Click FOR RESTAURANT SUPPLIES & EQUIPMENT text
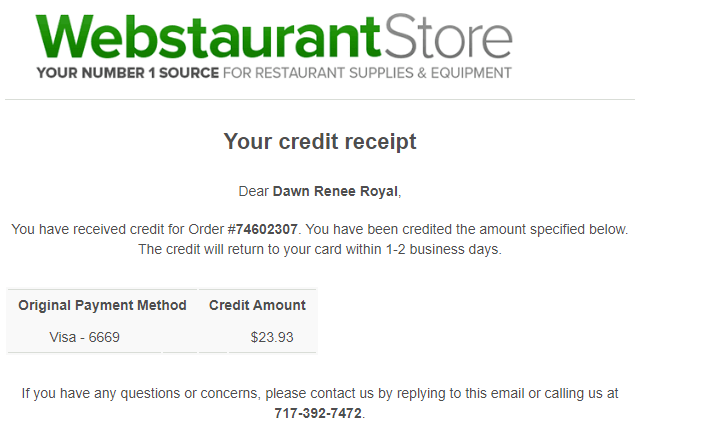This screenshot has width=725, height=442. pyautogui.click(x=367, y=73)
